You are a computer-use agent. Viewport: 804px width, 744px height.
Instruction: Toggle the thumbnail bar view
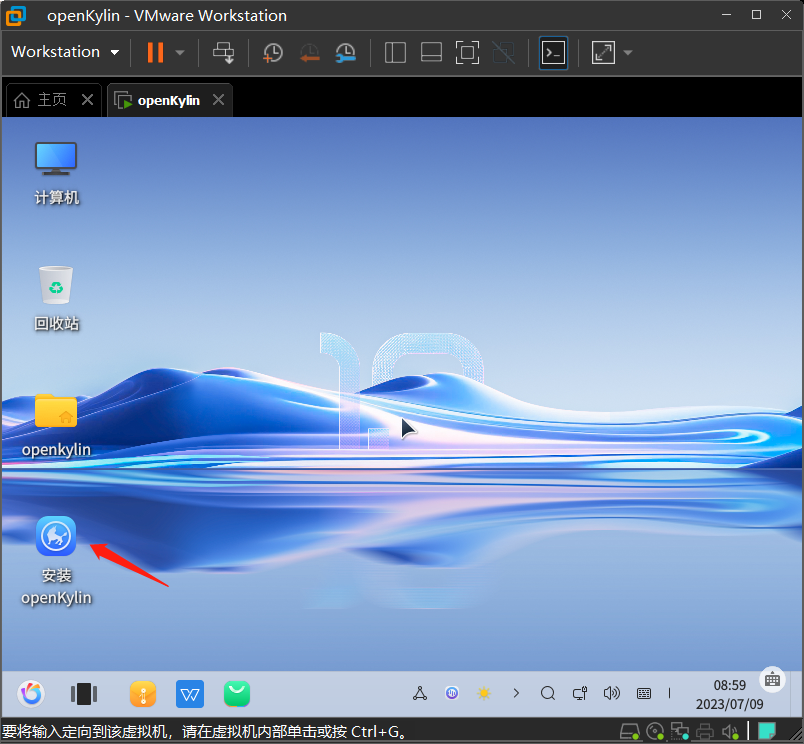[x=431, y=52]
